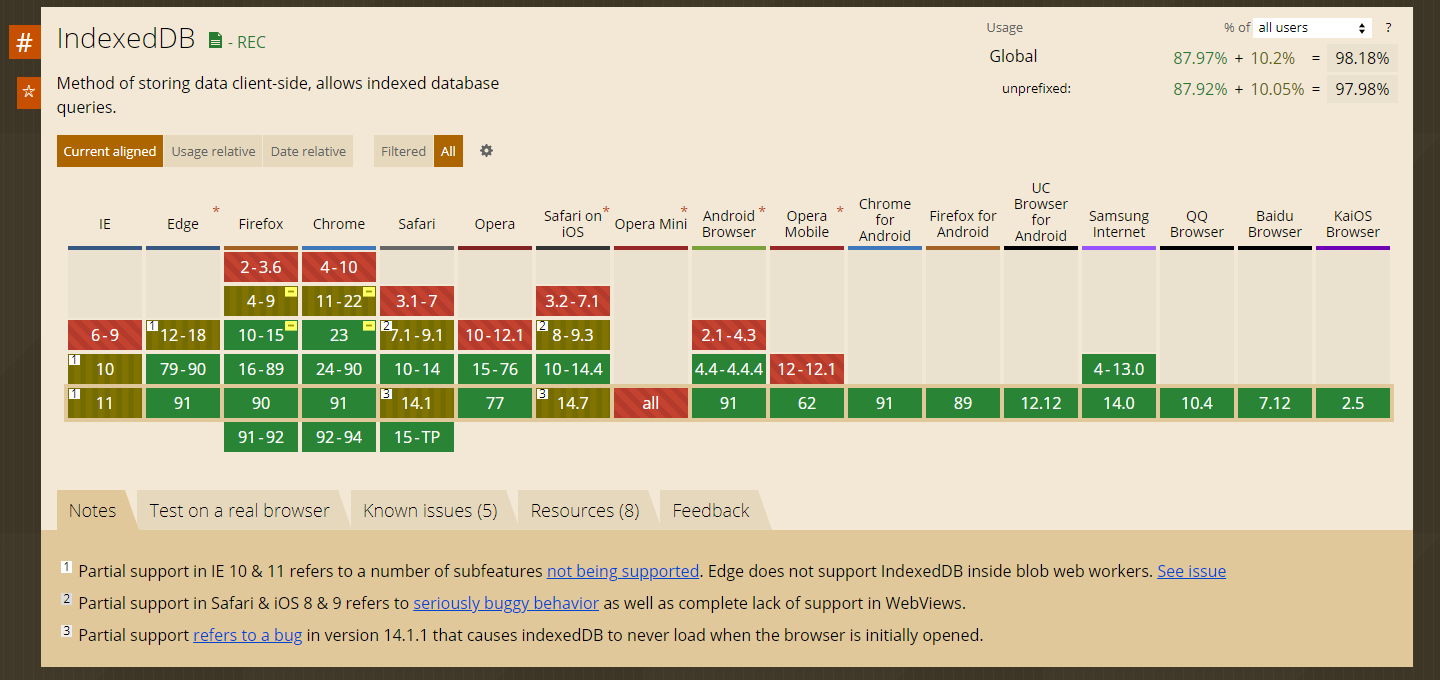Switch to Test on a real browser tab
This screenshot has width=1440, height=680.
click(x=240, y=510)
